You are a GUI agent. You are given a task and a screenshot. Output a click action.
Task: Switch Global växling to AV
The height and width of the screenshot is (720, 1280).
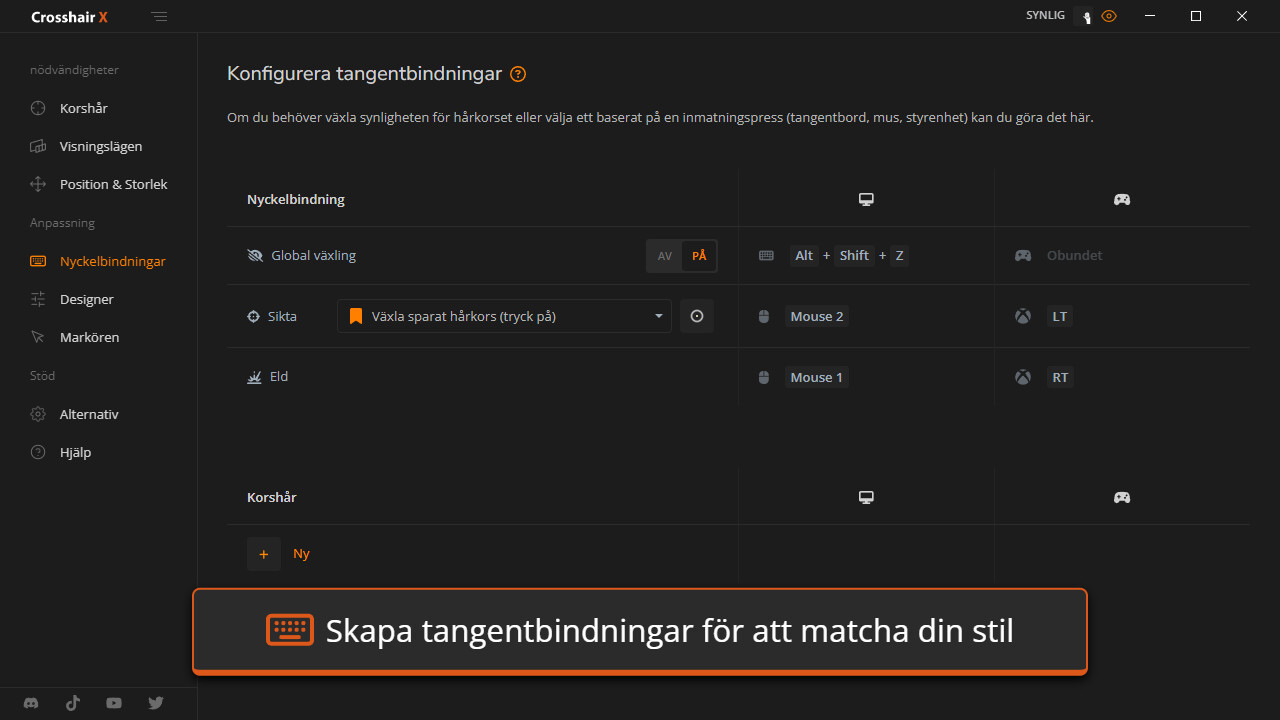click(x=665, y=256)
